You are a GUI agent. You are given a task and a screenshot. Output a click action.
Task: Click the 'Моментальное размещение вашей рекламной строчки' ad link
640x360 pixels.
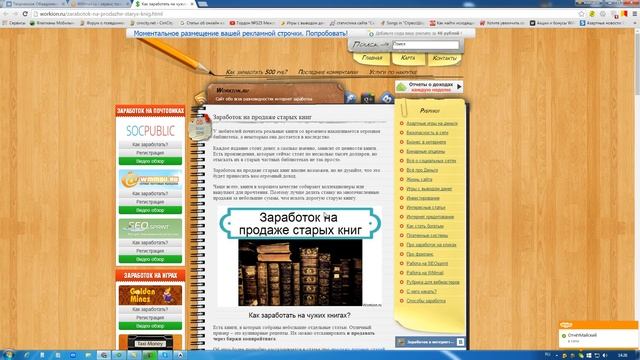(x=241, y=33)
